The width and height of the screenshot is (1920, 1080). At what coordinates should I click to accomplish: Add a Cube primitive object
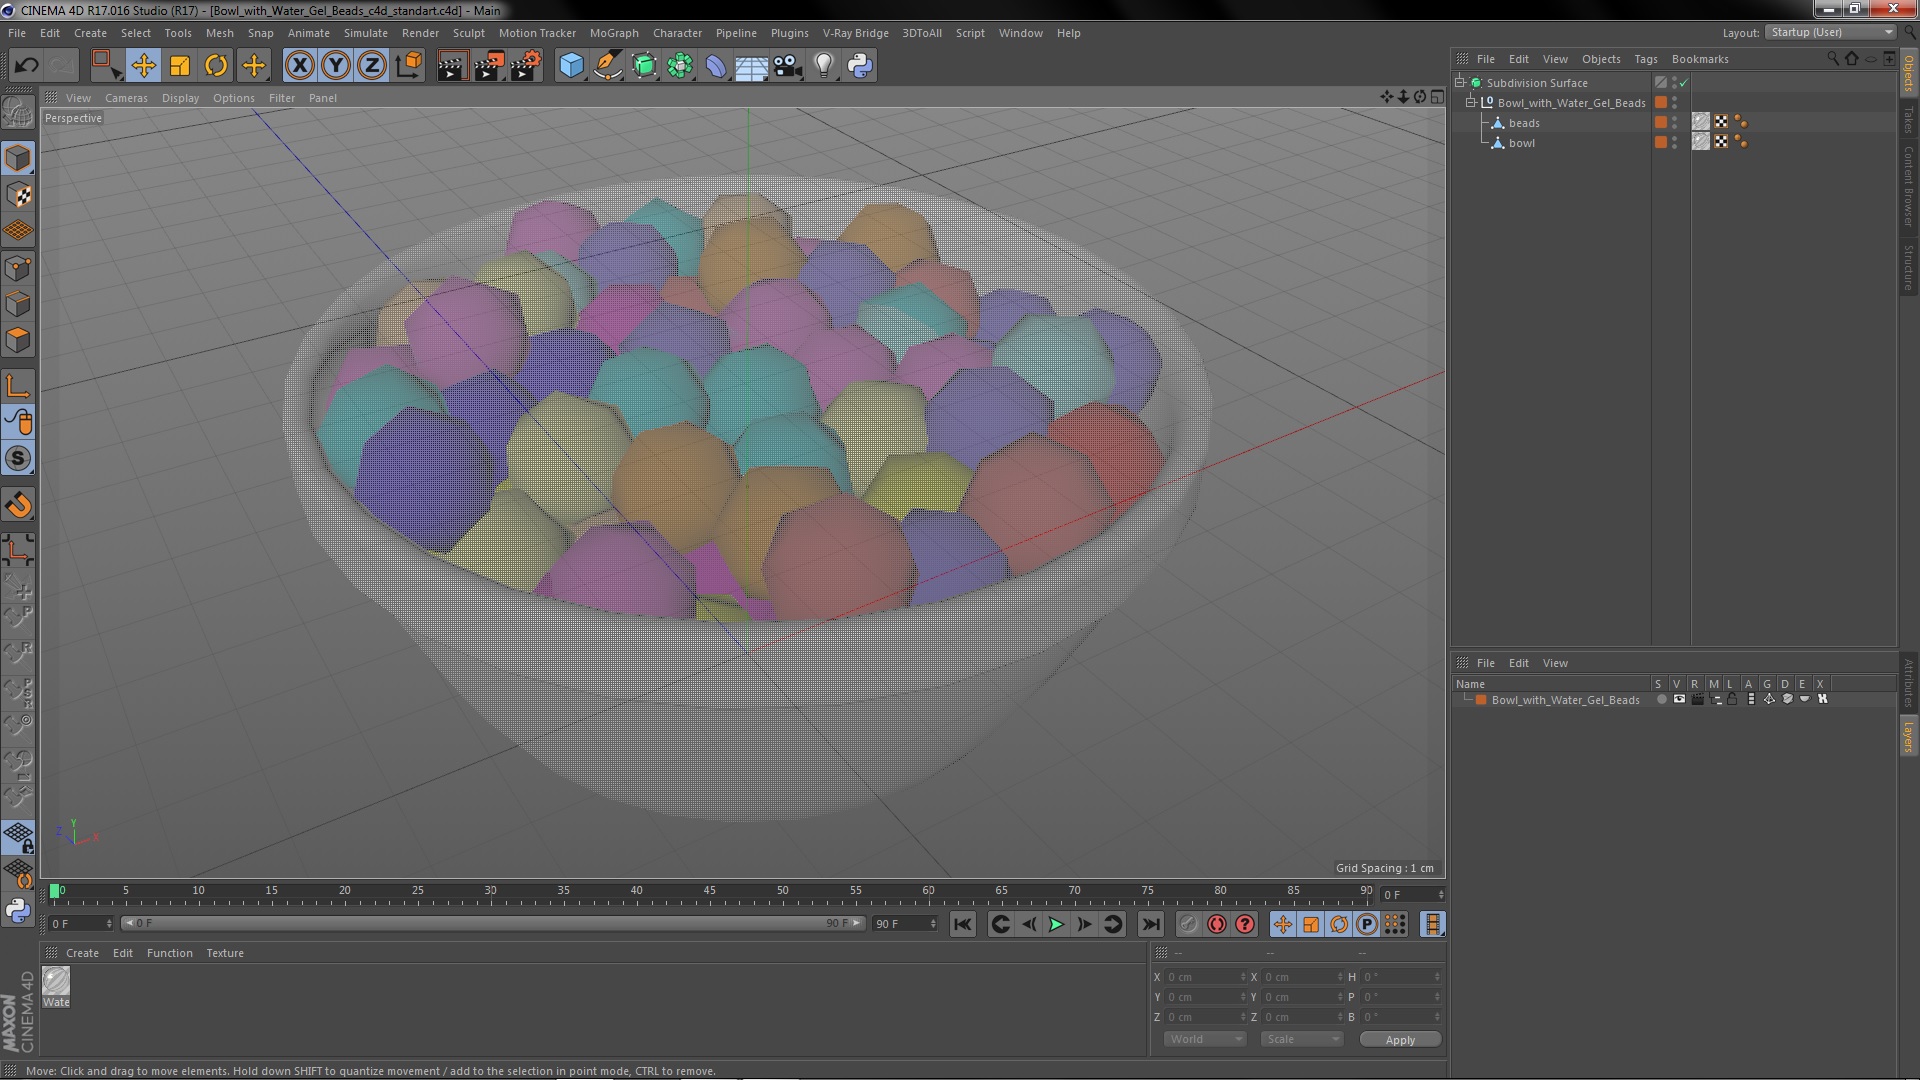[571, 66]
